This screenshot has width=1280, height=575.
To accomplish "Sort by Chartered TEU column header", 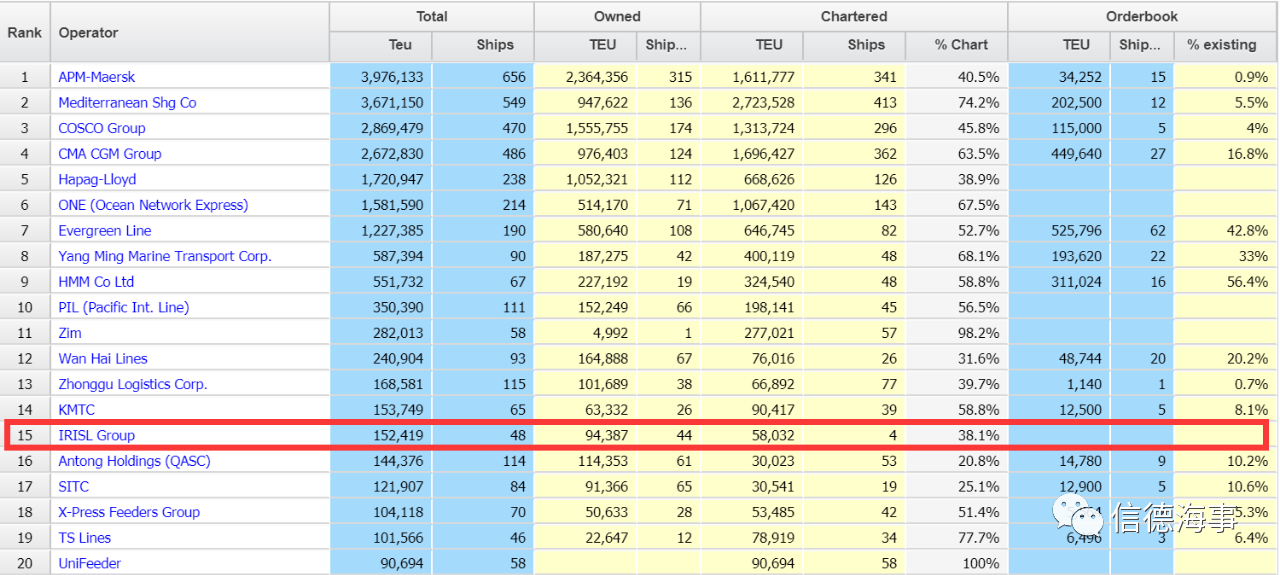I will pos(769,44).
